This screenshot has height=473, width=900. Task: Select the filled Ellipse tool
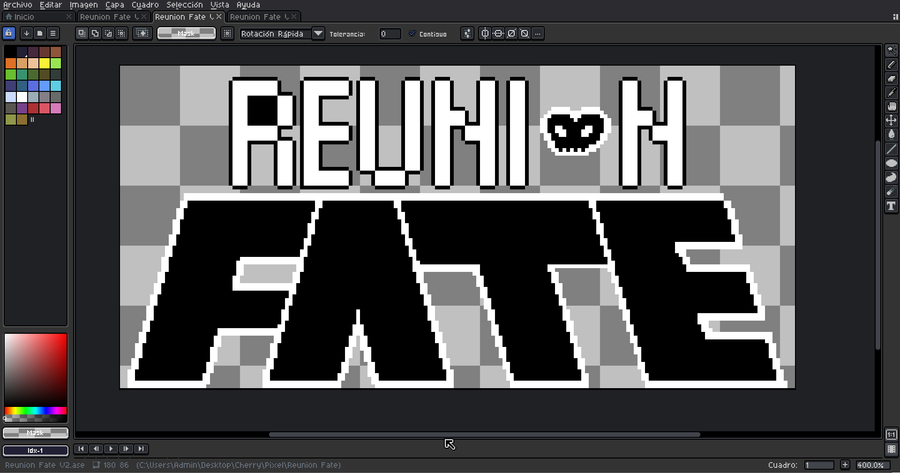pos(891,163)
